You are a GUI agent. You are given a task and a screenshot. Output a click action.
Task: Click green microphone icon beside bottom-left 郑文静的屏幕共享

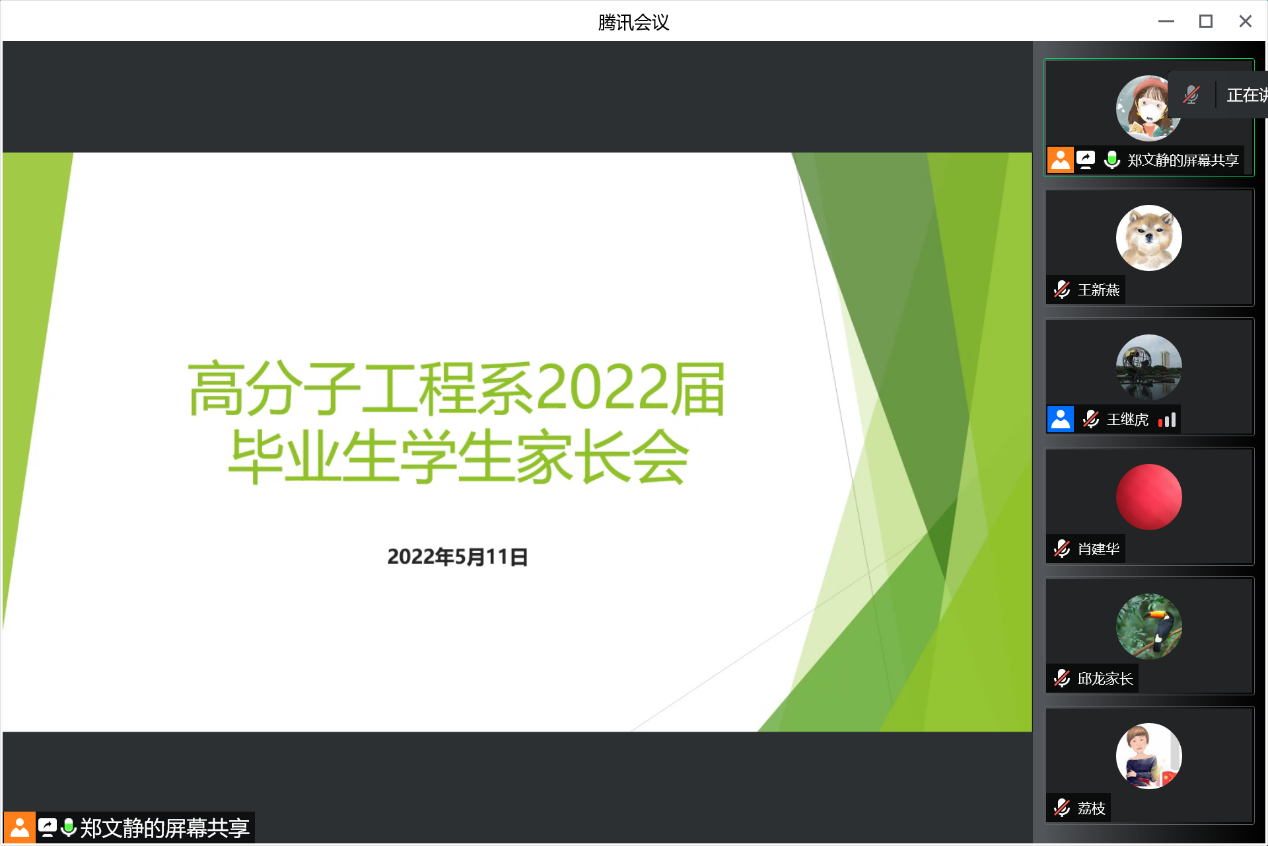coord(68,827)
